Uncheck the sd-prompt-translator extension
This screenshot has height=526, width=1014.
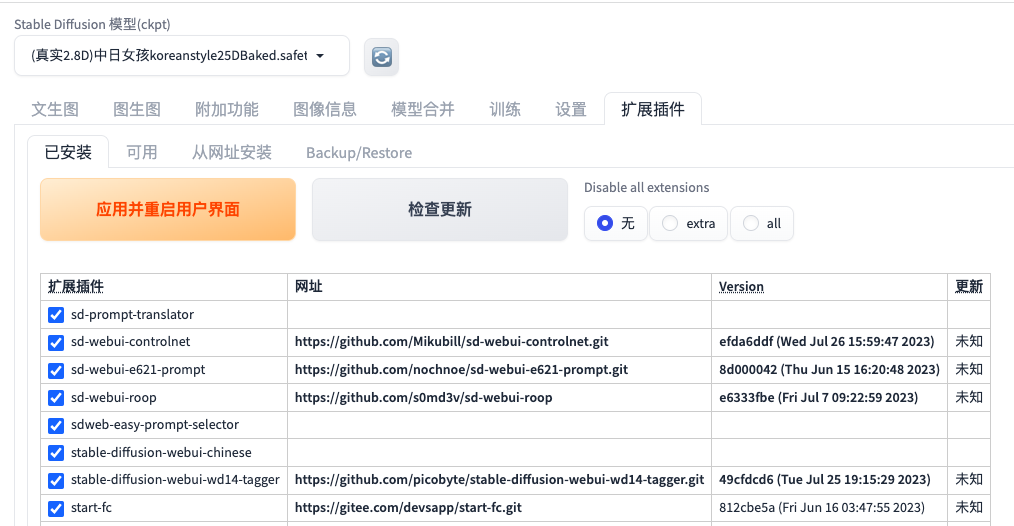[56, 315]
